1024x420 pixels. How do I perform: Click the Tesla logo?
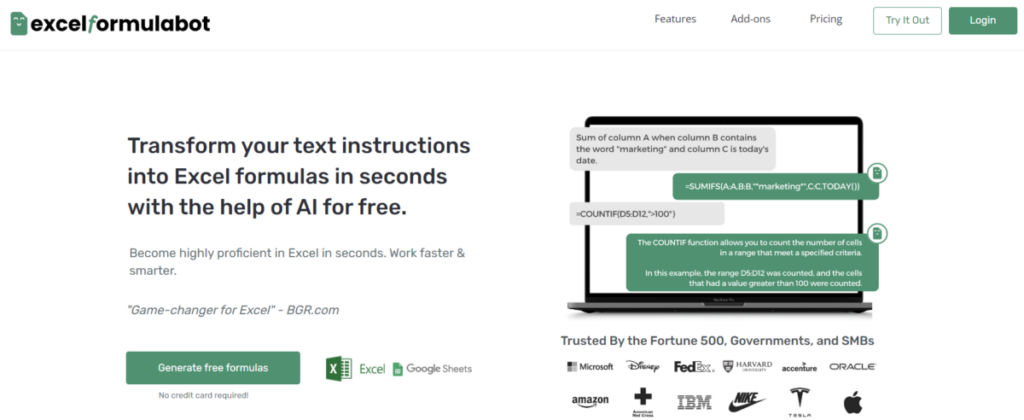(799, 402)
